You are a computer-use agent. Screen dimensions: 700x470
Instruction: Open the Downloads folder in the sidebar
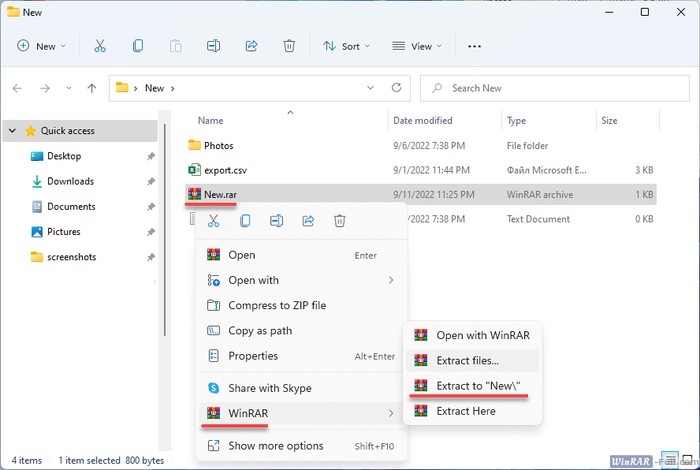point(70,181)
